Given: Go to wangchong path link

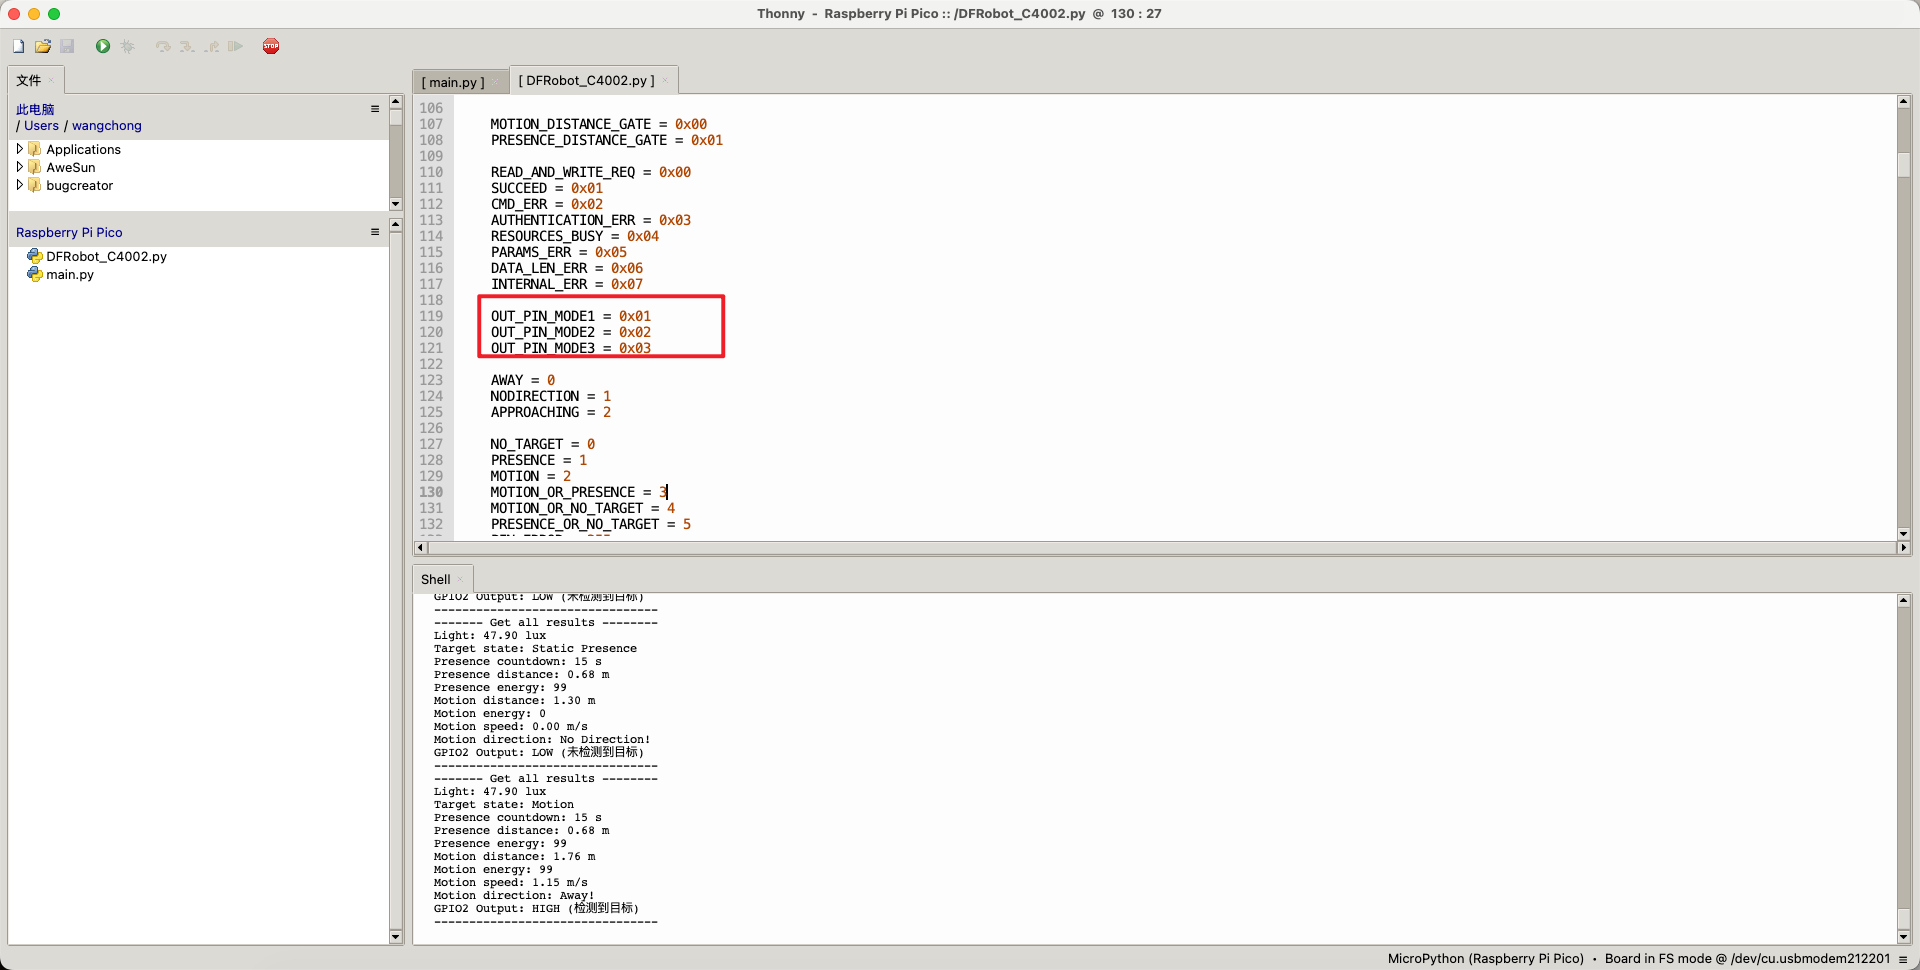Looking at the screenshot, I should pos(107,126).
